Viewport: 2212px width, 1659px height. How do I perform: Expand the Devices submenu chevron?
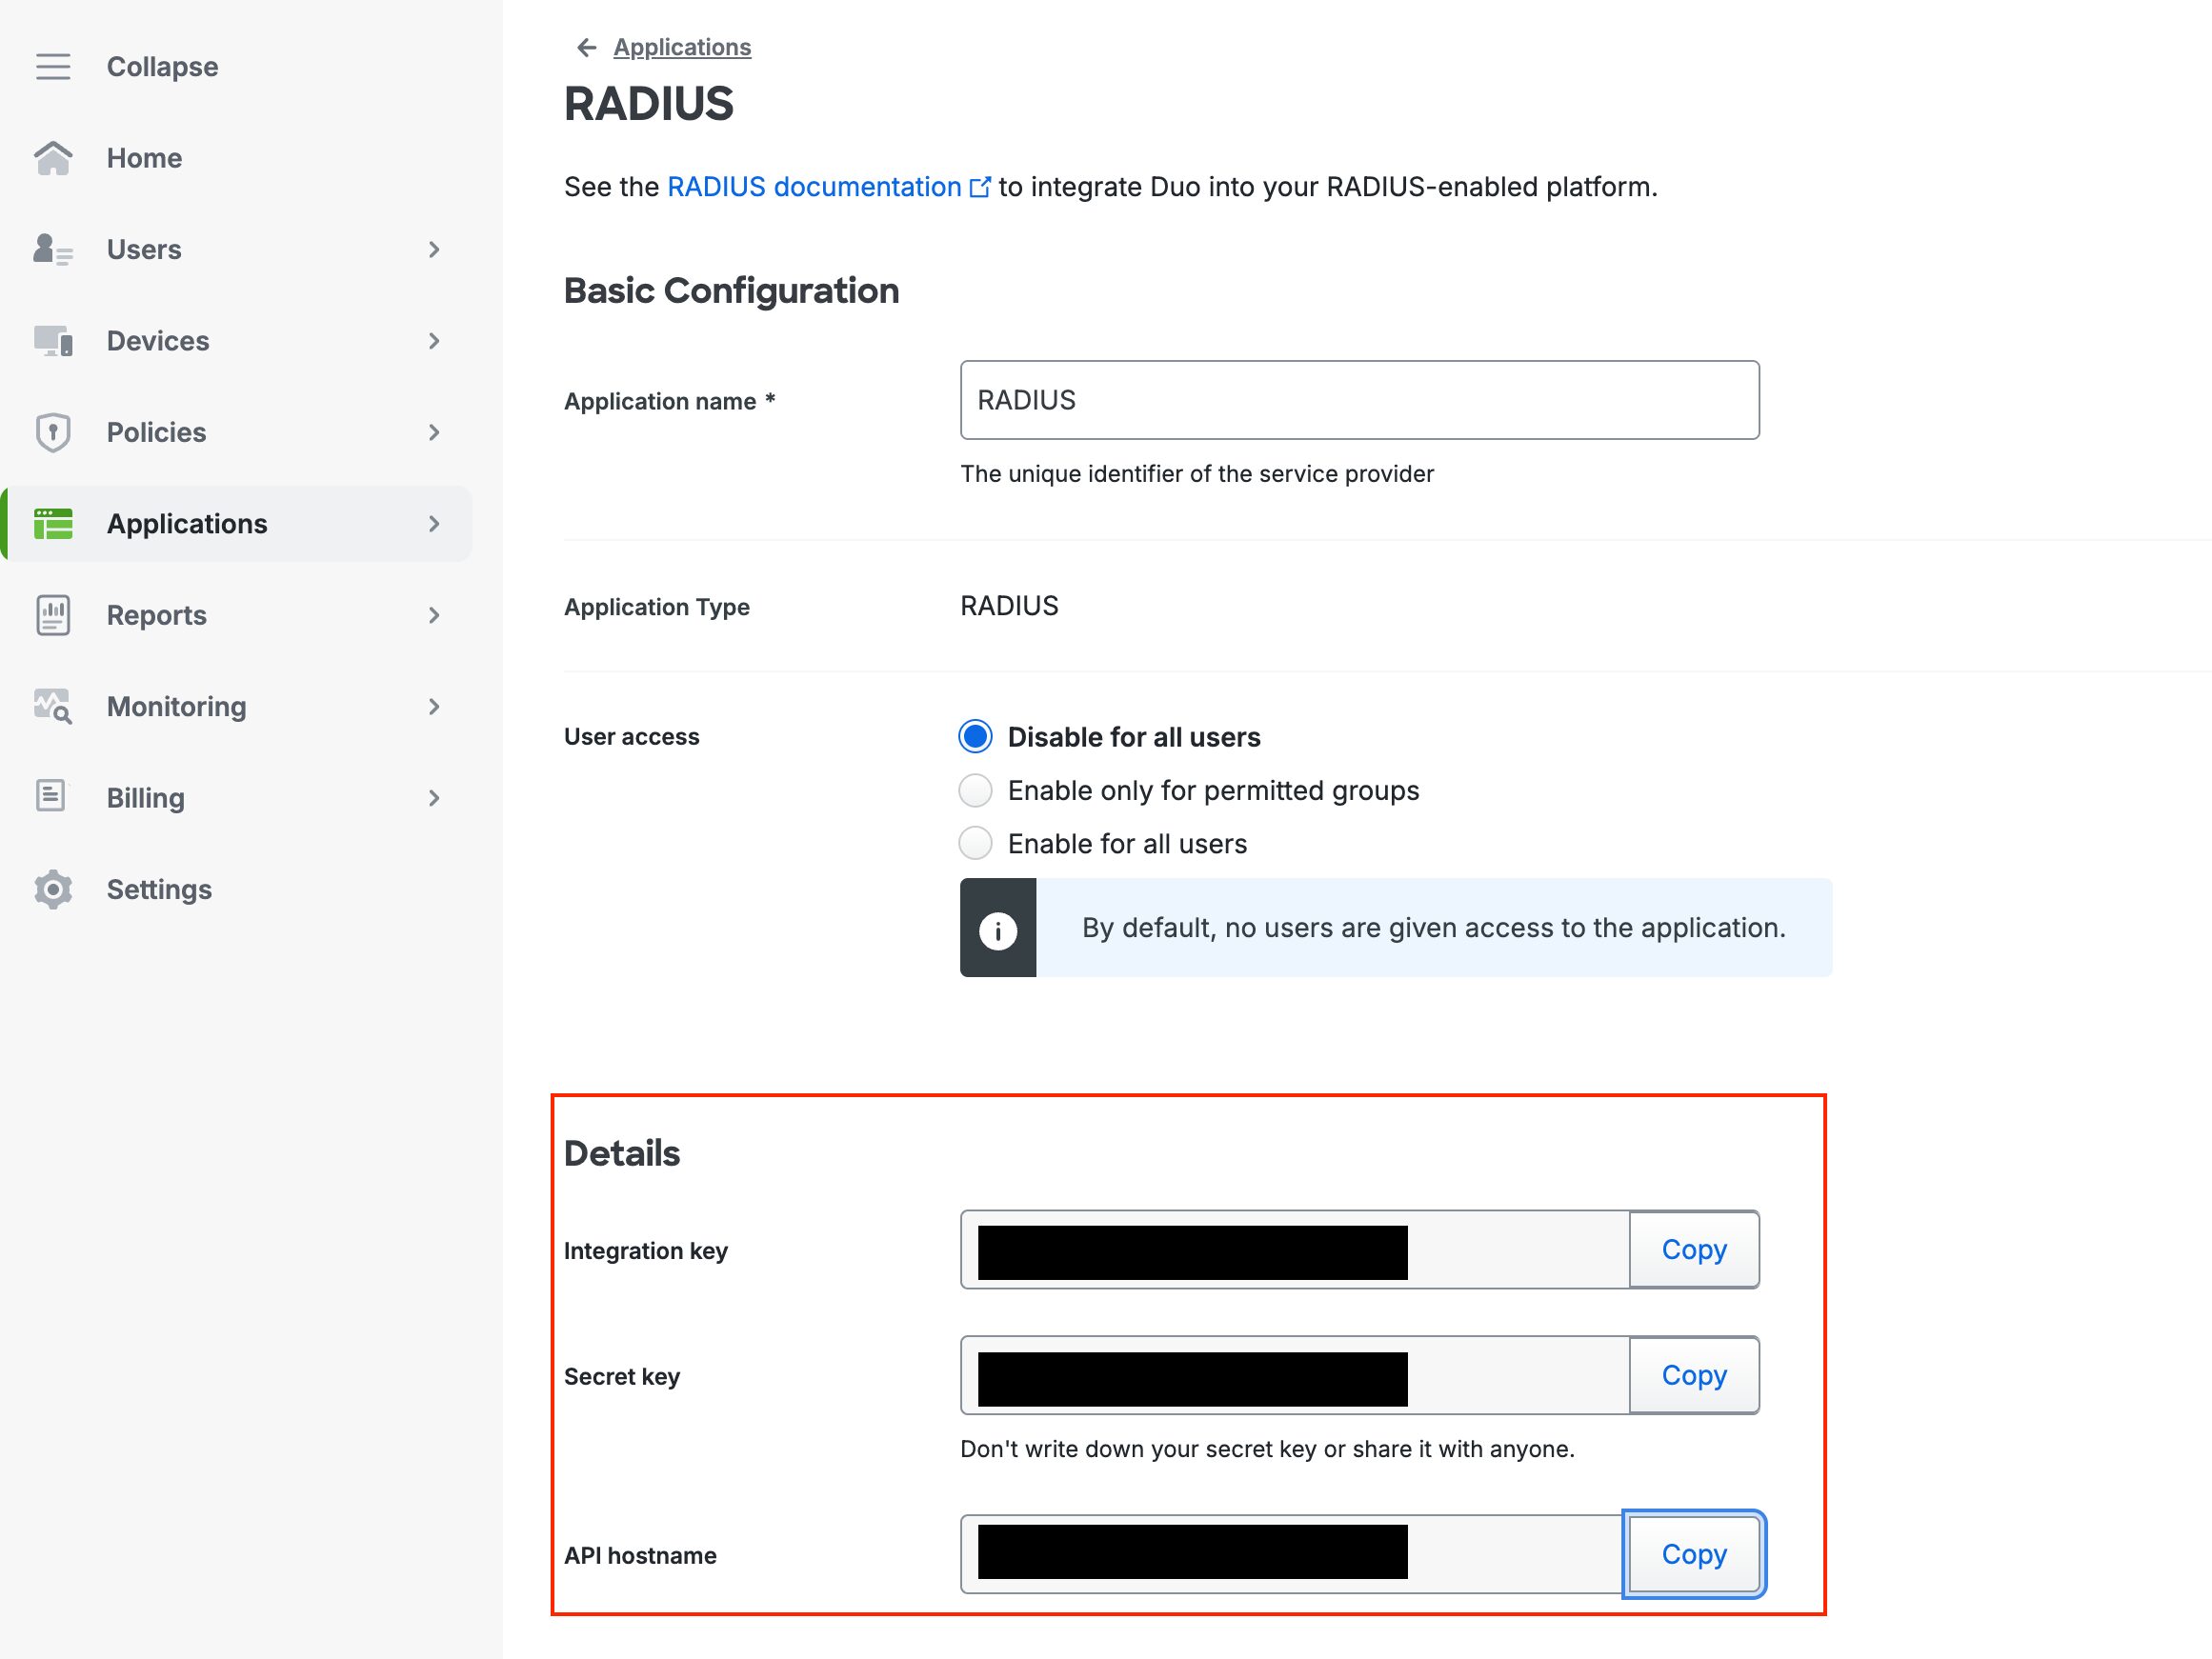434,340
